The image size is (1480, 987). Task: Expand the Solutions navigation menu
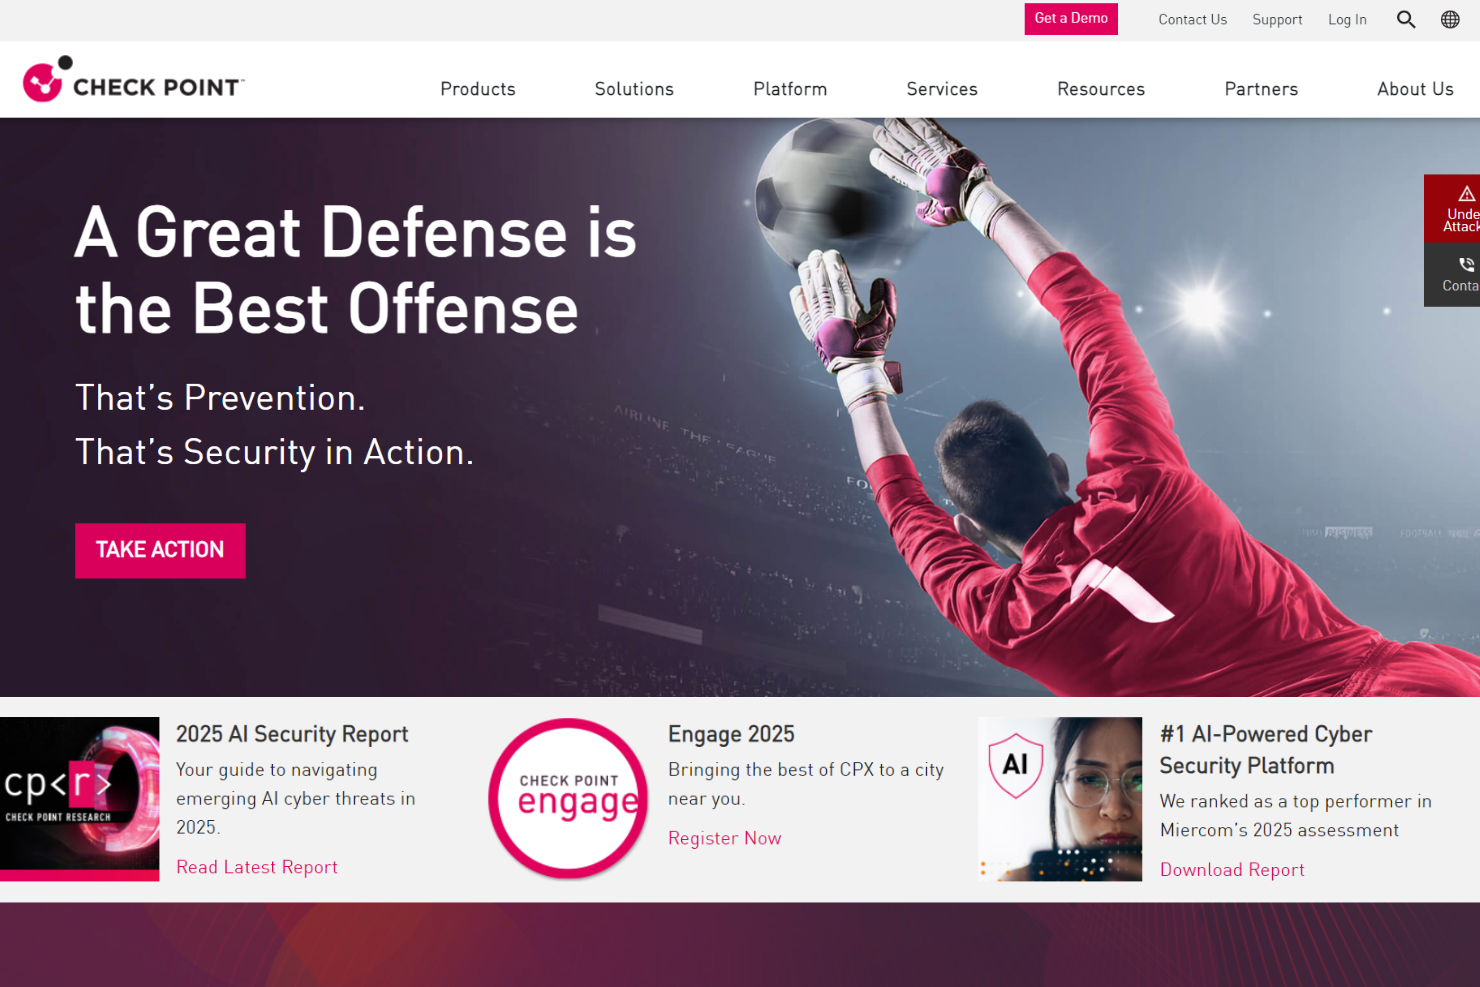[x=634, y=89]
